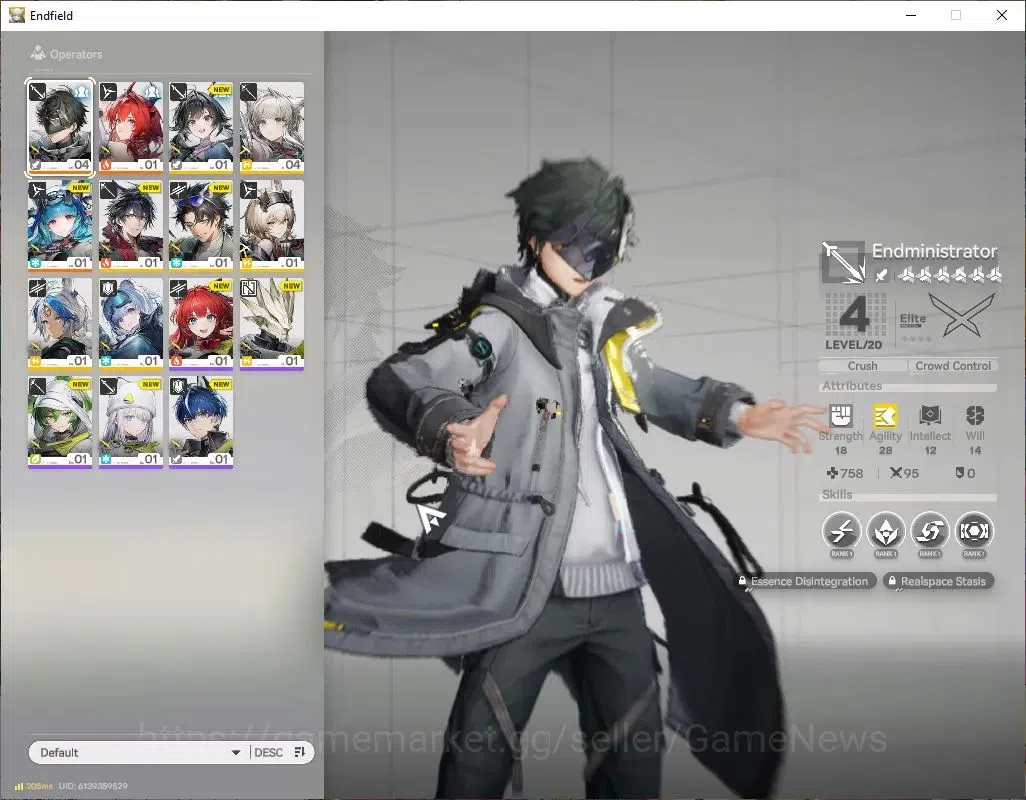Open the first skill icon (slash)
The height and width of the screenshot is (800, 1026).
click(841, 530)
